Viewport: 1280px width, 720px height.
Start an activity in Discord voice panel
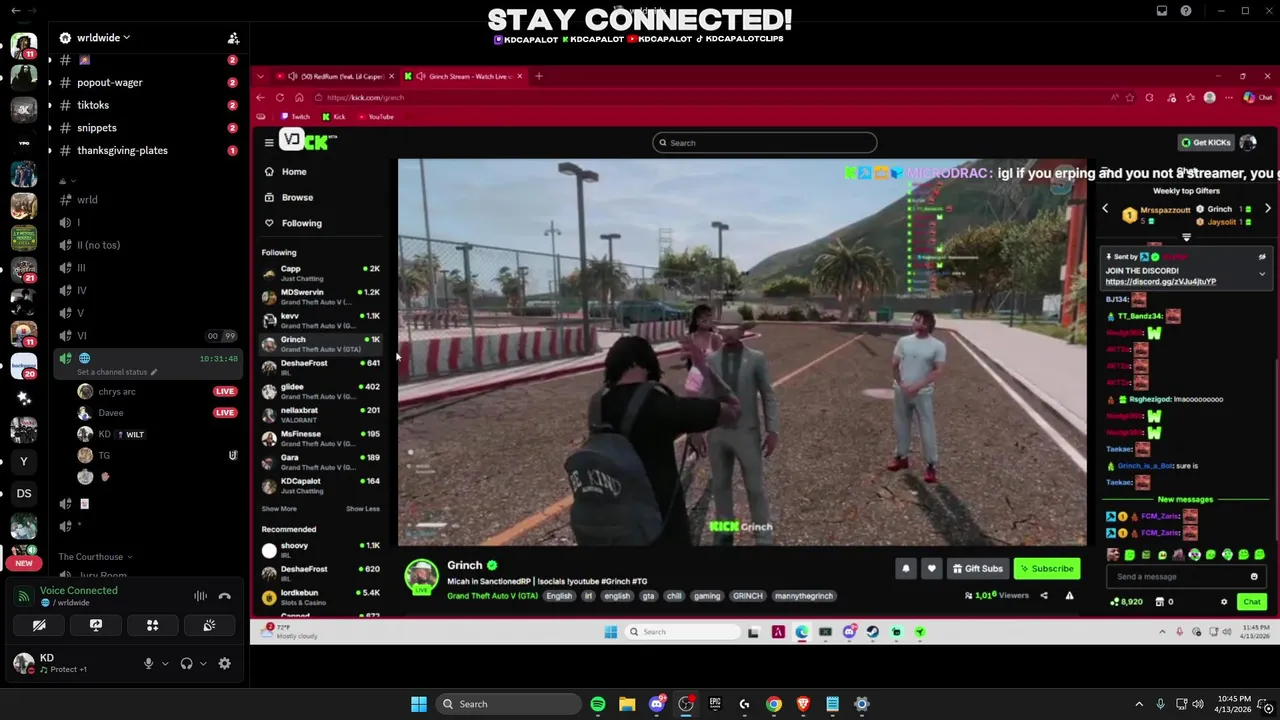click(153, 625)
